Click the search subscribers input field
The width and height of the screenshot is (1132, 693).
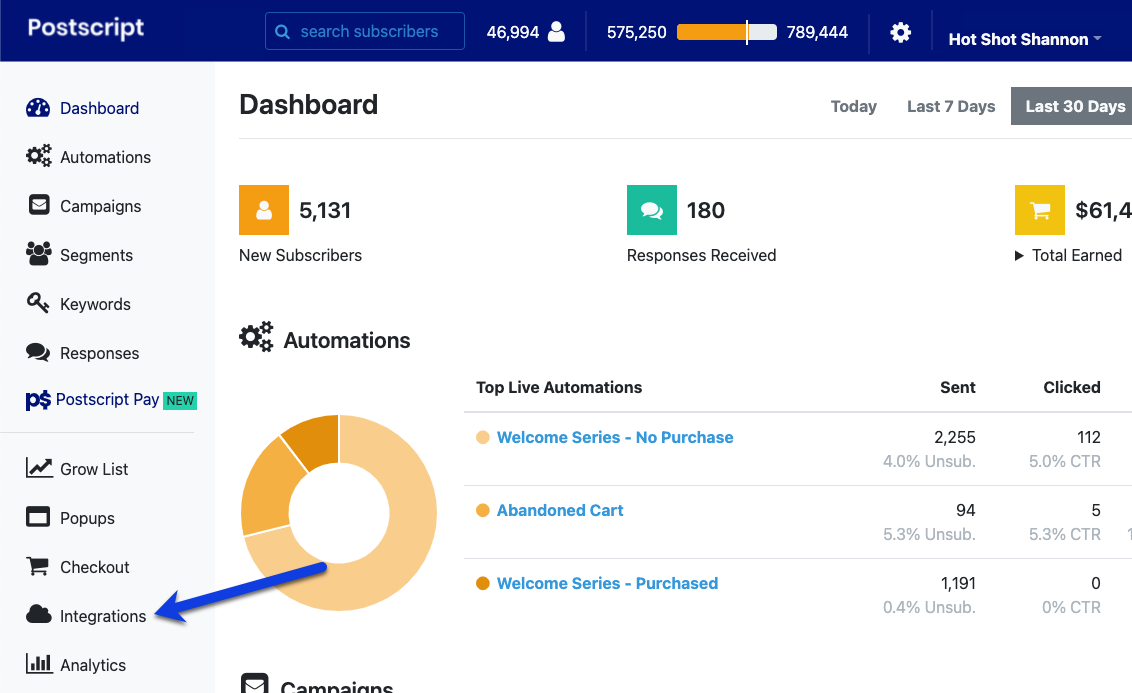(365, 31)
